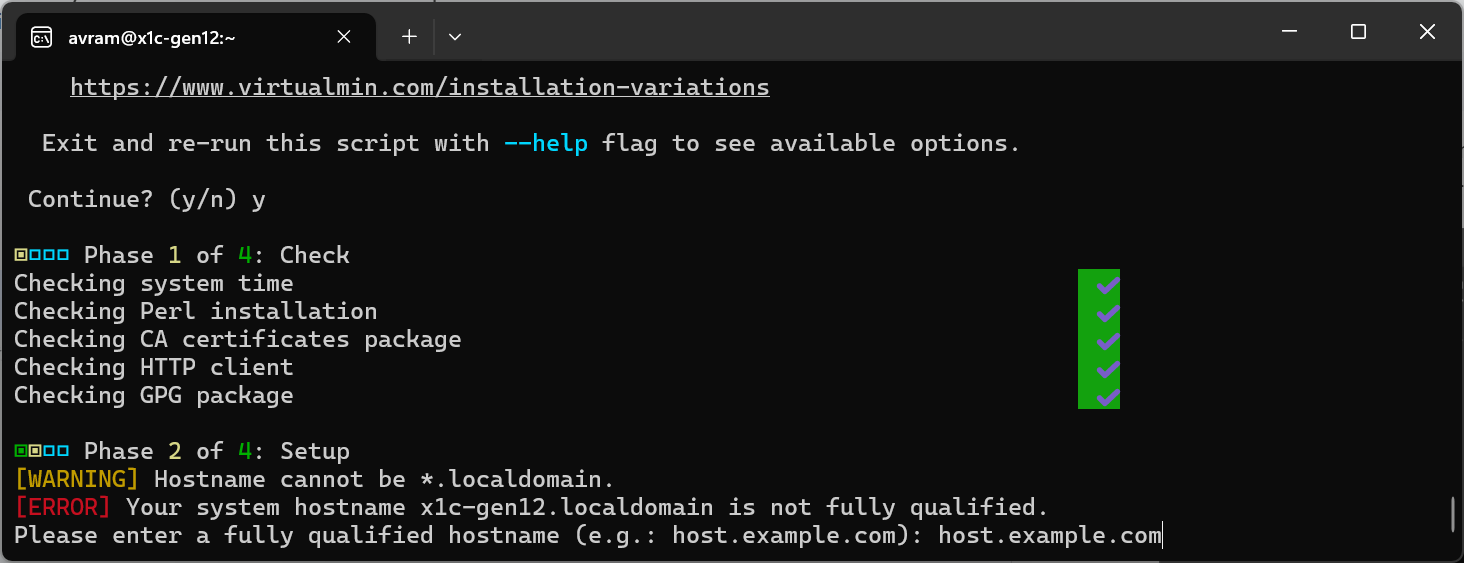Click the red [ERROR] label
The height and width of the screenshot is (563, 1464).
62,507
